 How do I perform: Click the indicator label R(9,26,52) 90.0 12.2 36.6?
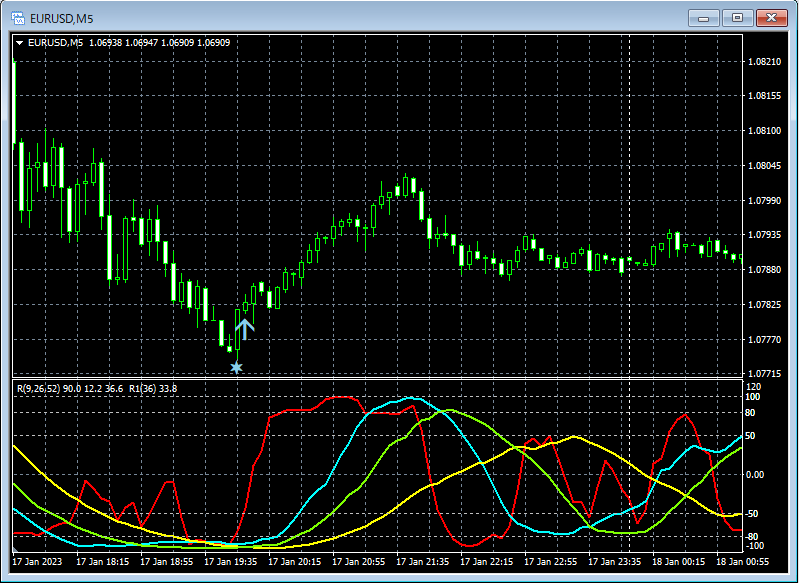(x=70, y=389)
